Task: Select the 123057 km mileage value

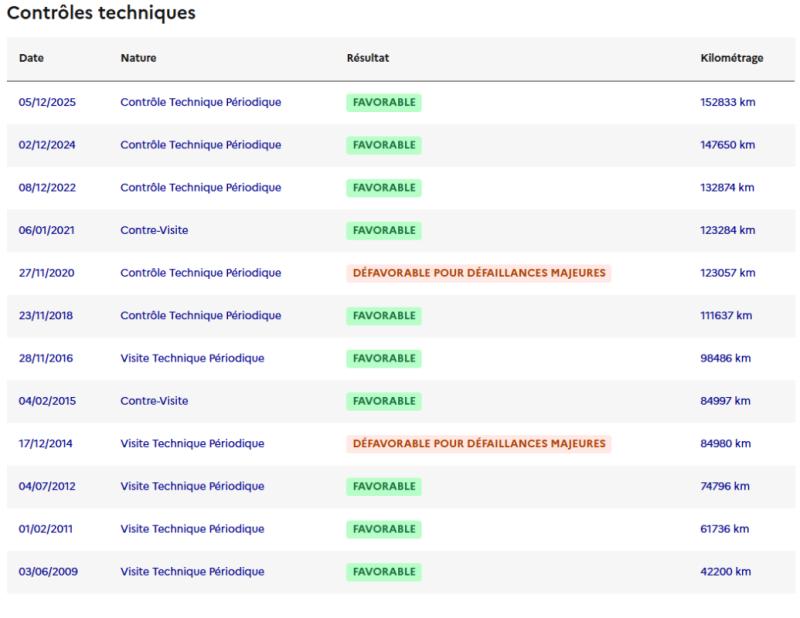Action: [728, 273]
